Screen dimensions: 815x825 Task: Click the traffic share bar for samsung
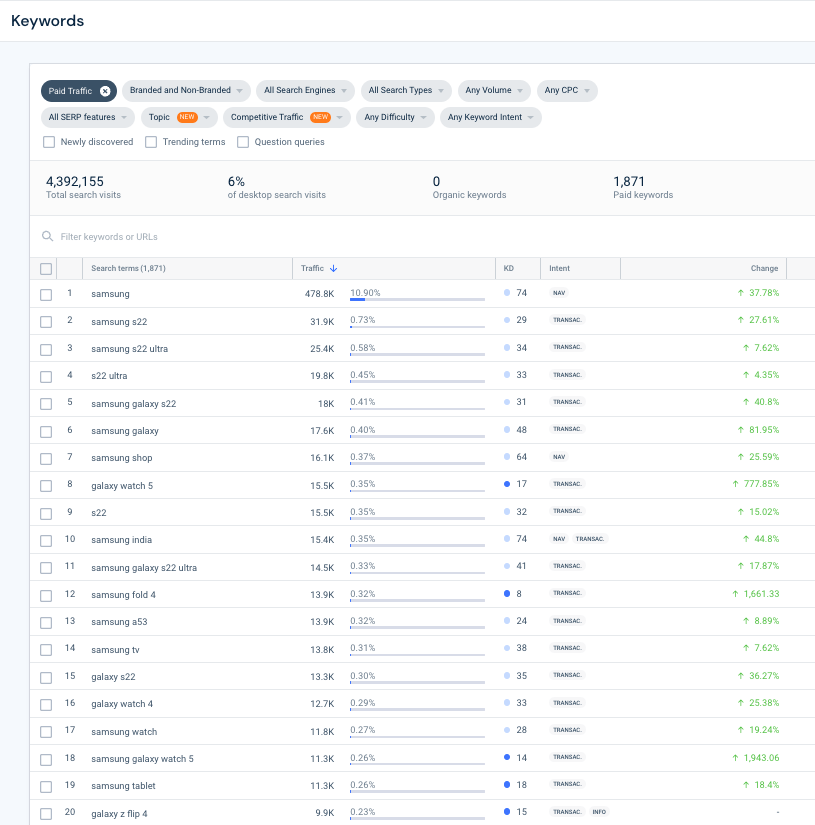point(417,299)
